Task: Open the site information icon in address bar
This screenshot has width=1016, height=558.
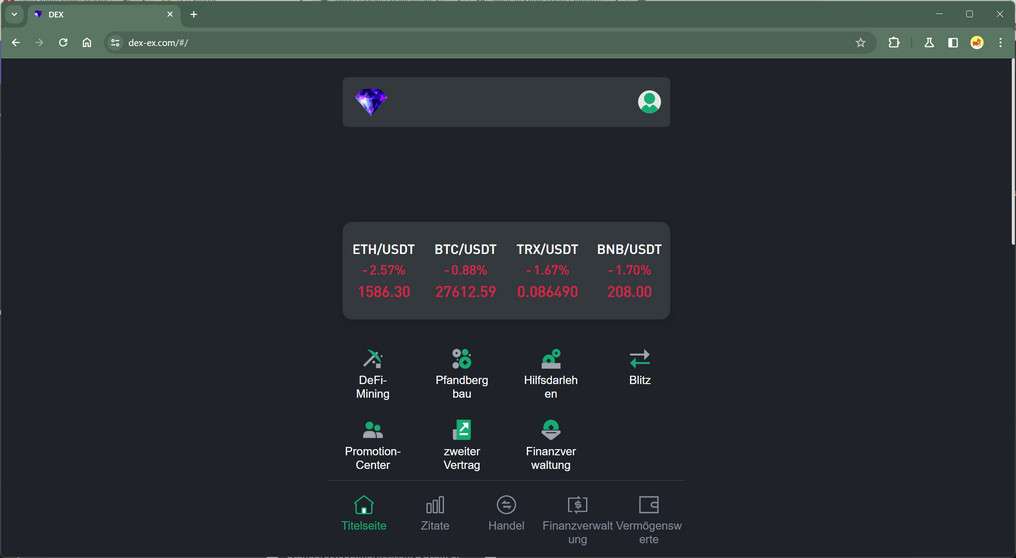Action: (115, 43)
